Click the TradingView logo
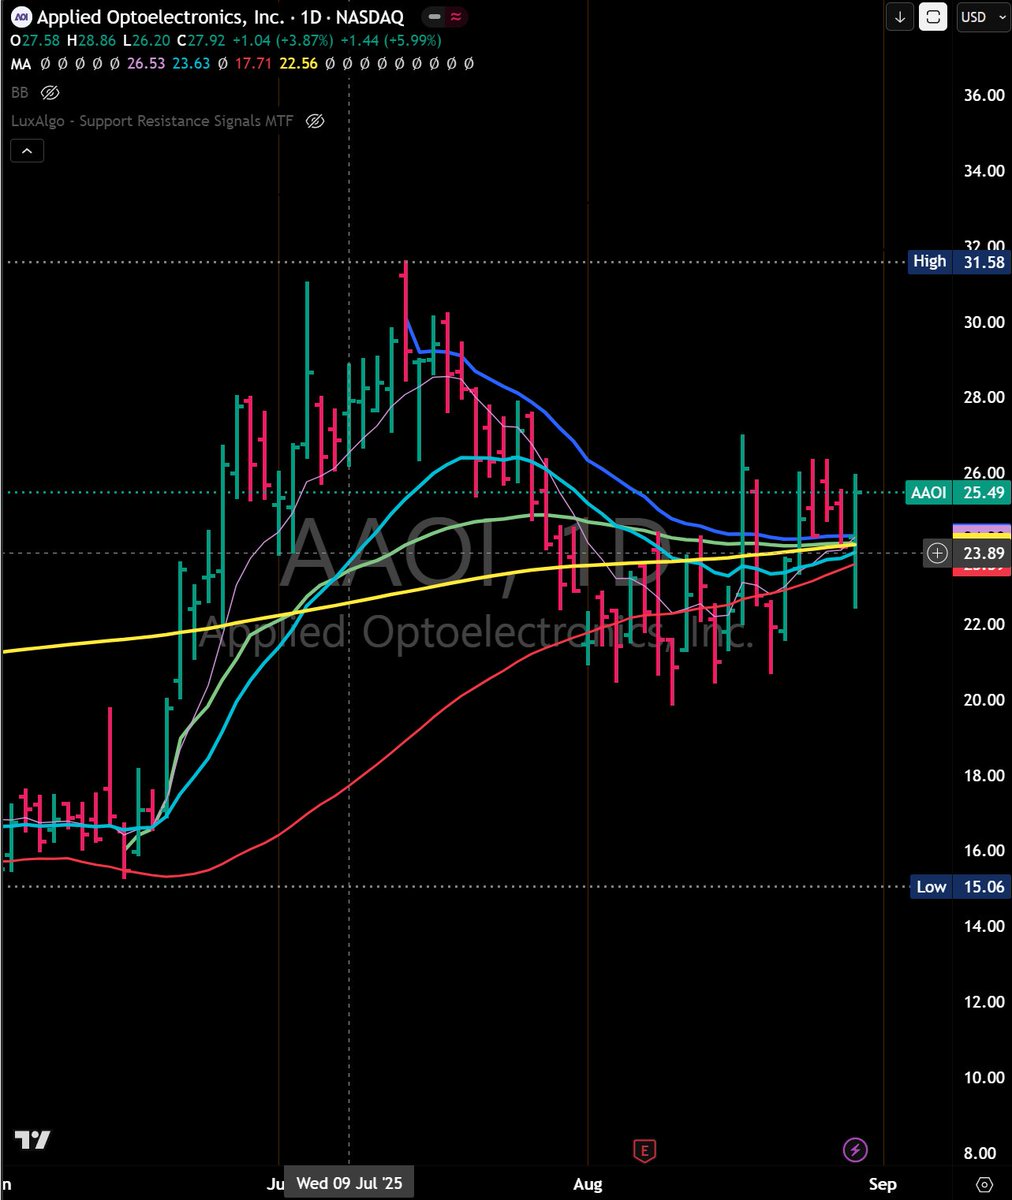This screenshot has width=1012, height=1200. tap(32, 1140)
